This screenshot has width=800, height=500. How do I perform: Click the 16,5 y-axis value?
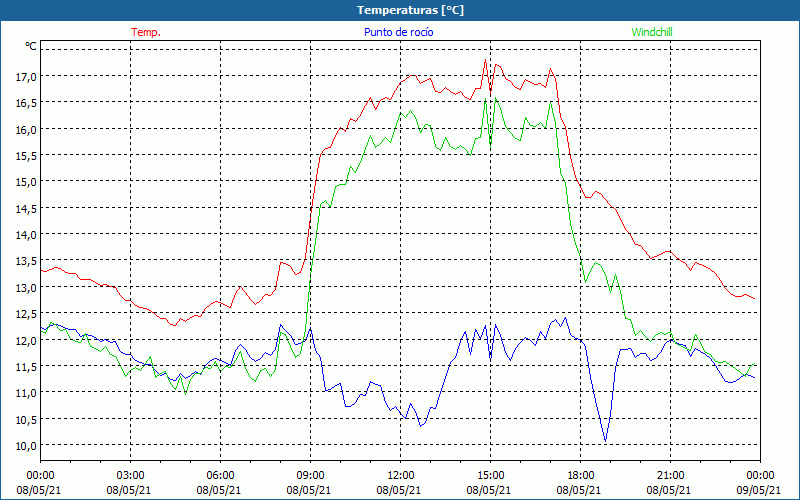(26, 103)
